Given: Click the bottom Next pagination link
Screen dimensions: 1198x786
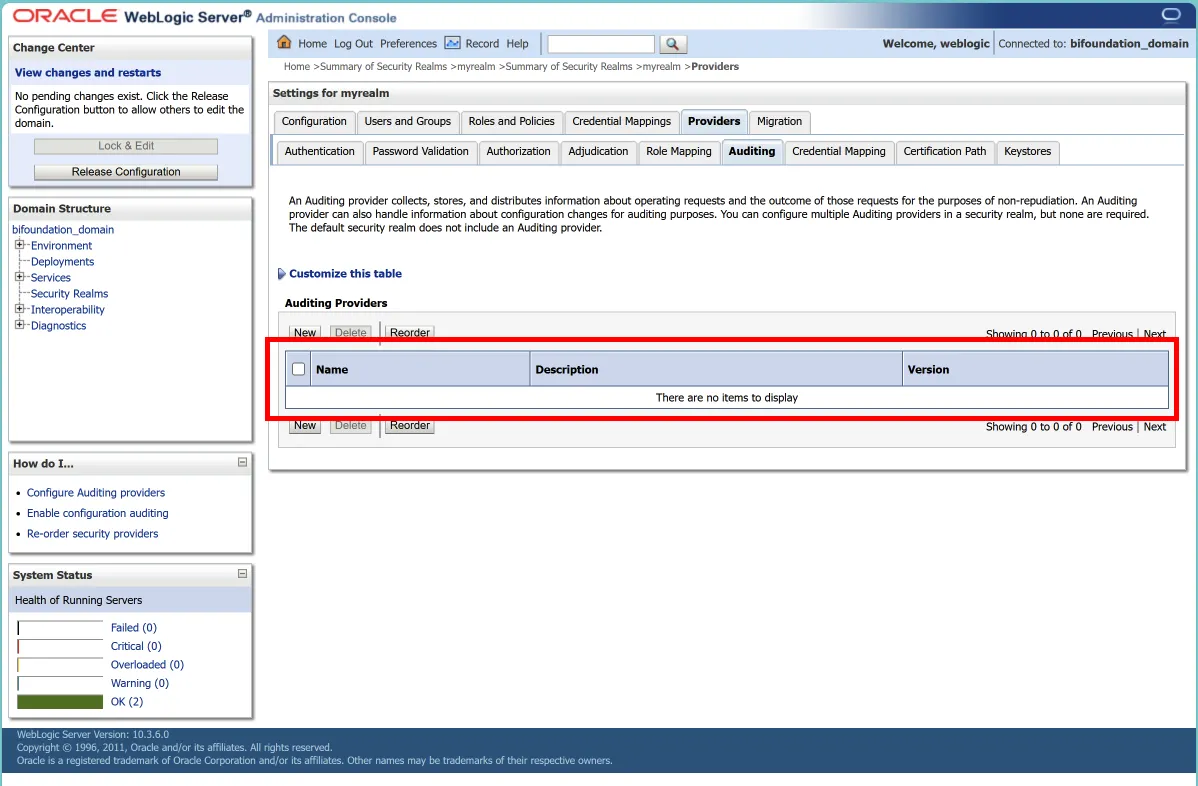Looking at the screenshot, I should pyautogui.click(x=1154, y=427).
